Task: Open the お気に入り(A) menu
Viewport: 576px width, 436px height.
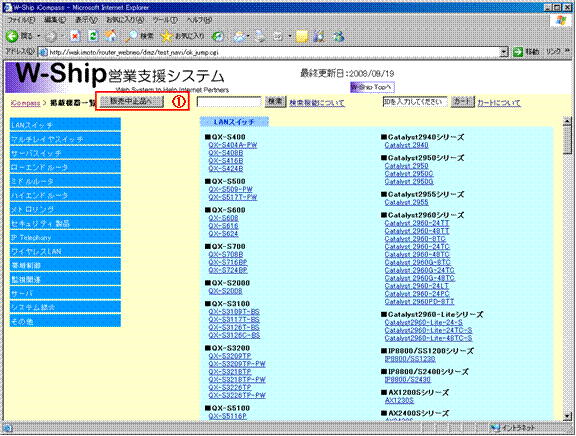Action: pos(125,20)
